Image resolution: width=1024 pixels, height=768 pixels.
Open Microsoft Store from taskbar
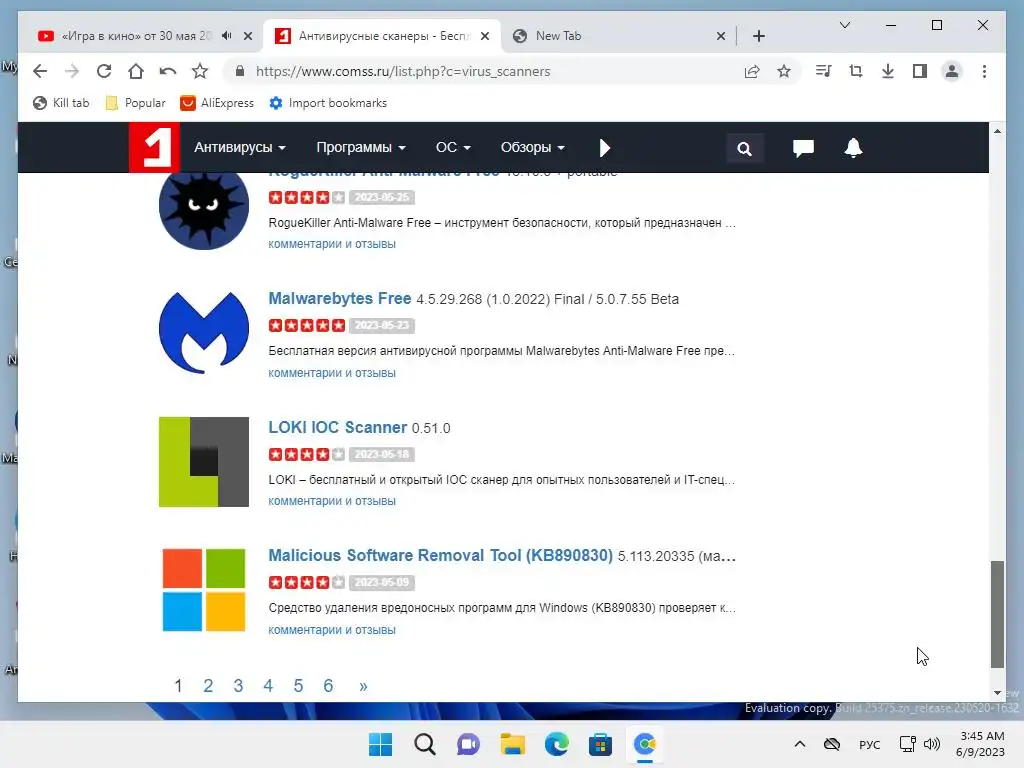tap(600, 744)
